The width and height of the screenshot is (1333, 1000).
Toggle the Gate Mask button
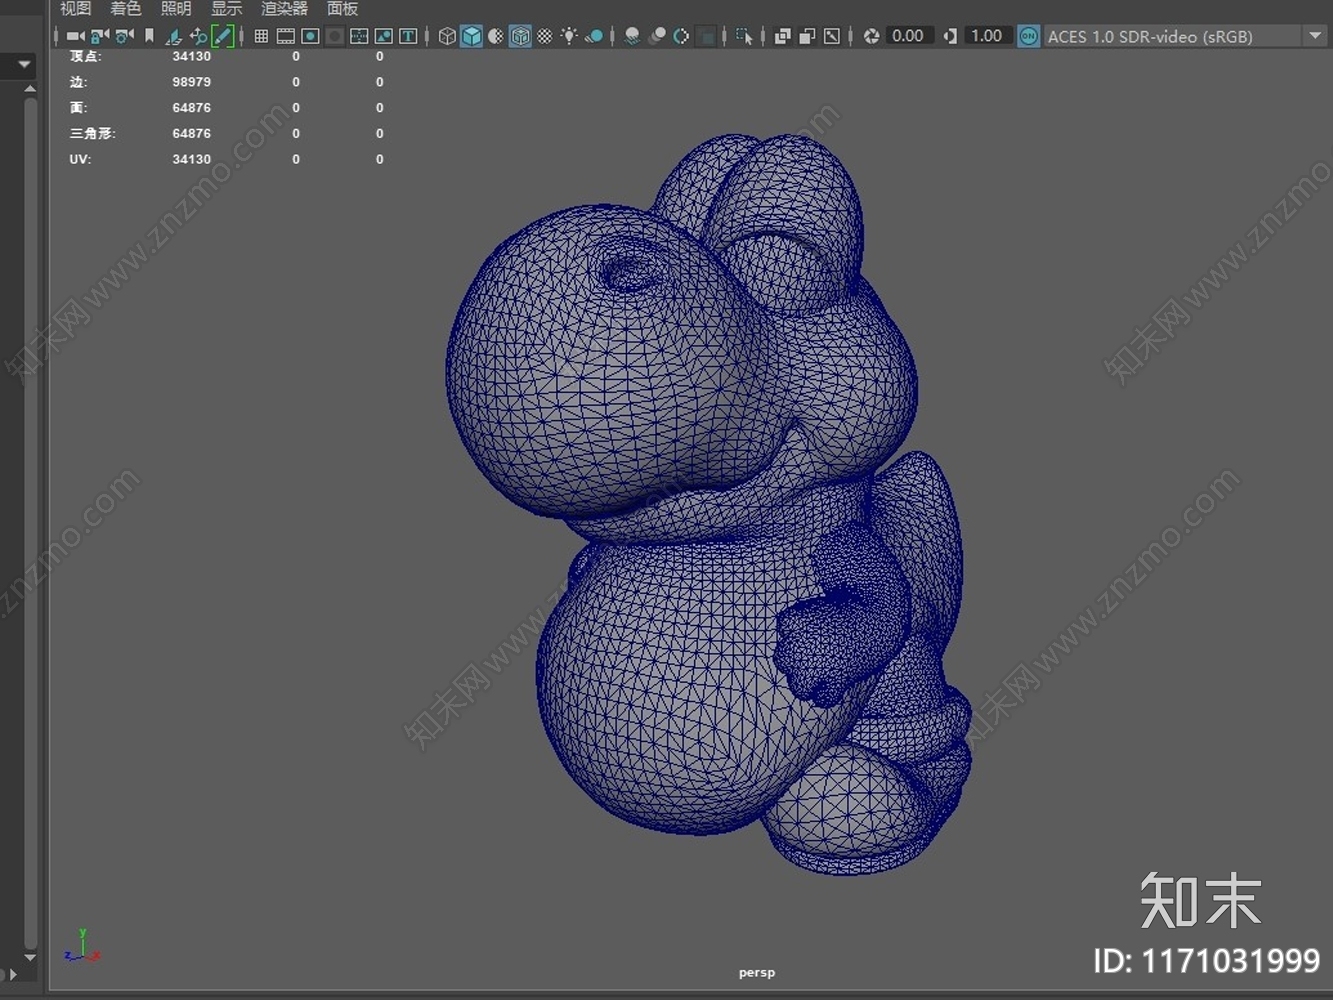(x=335, y=36)
